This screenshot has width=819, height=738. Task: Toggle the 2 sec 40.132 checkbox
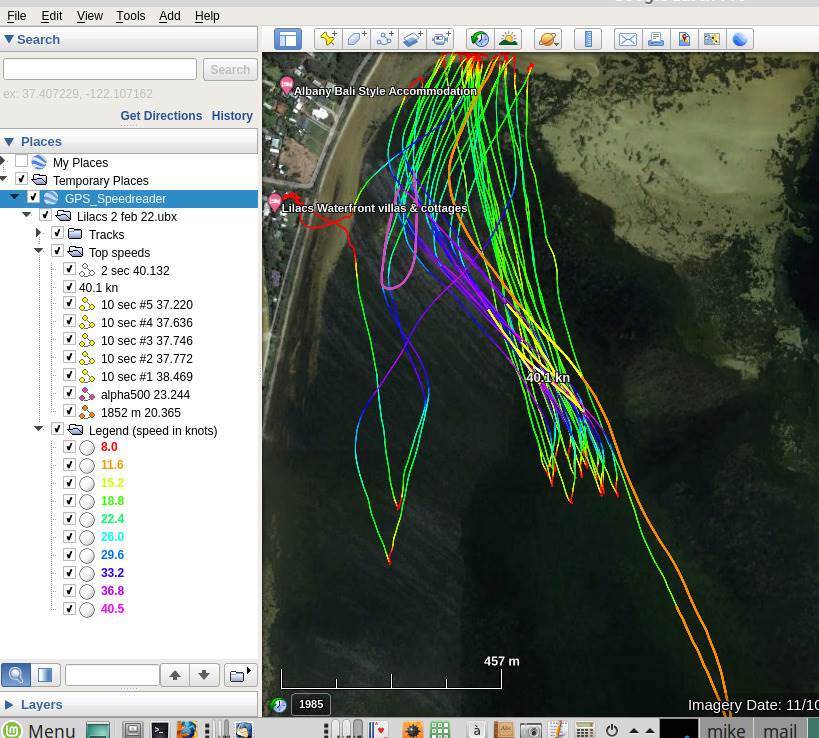pyautogui.click(x=69, y=270)
